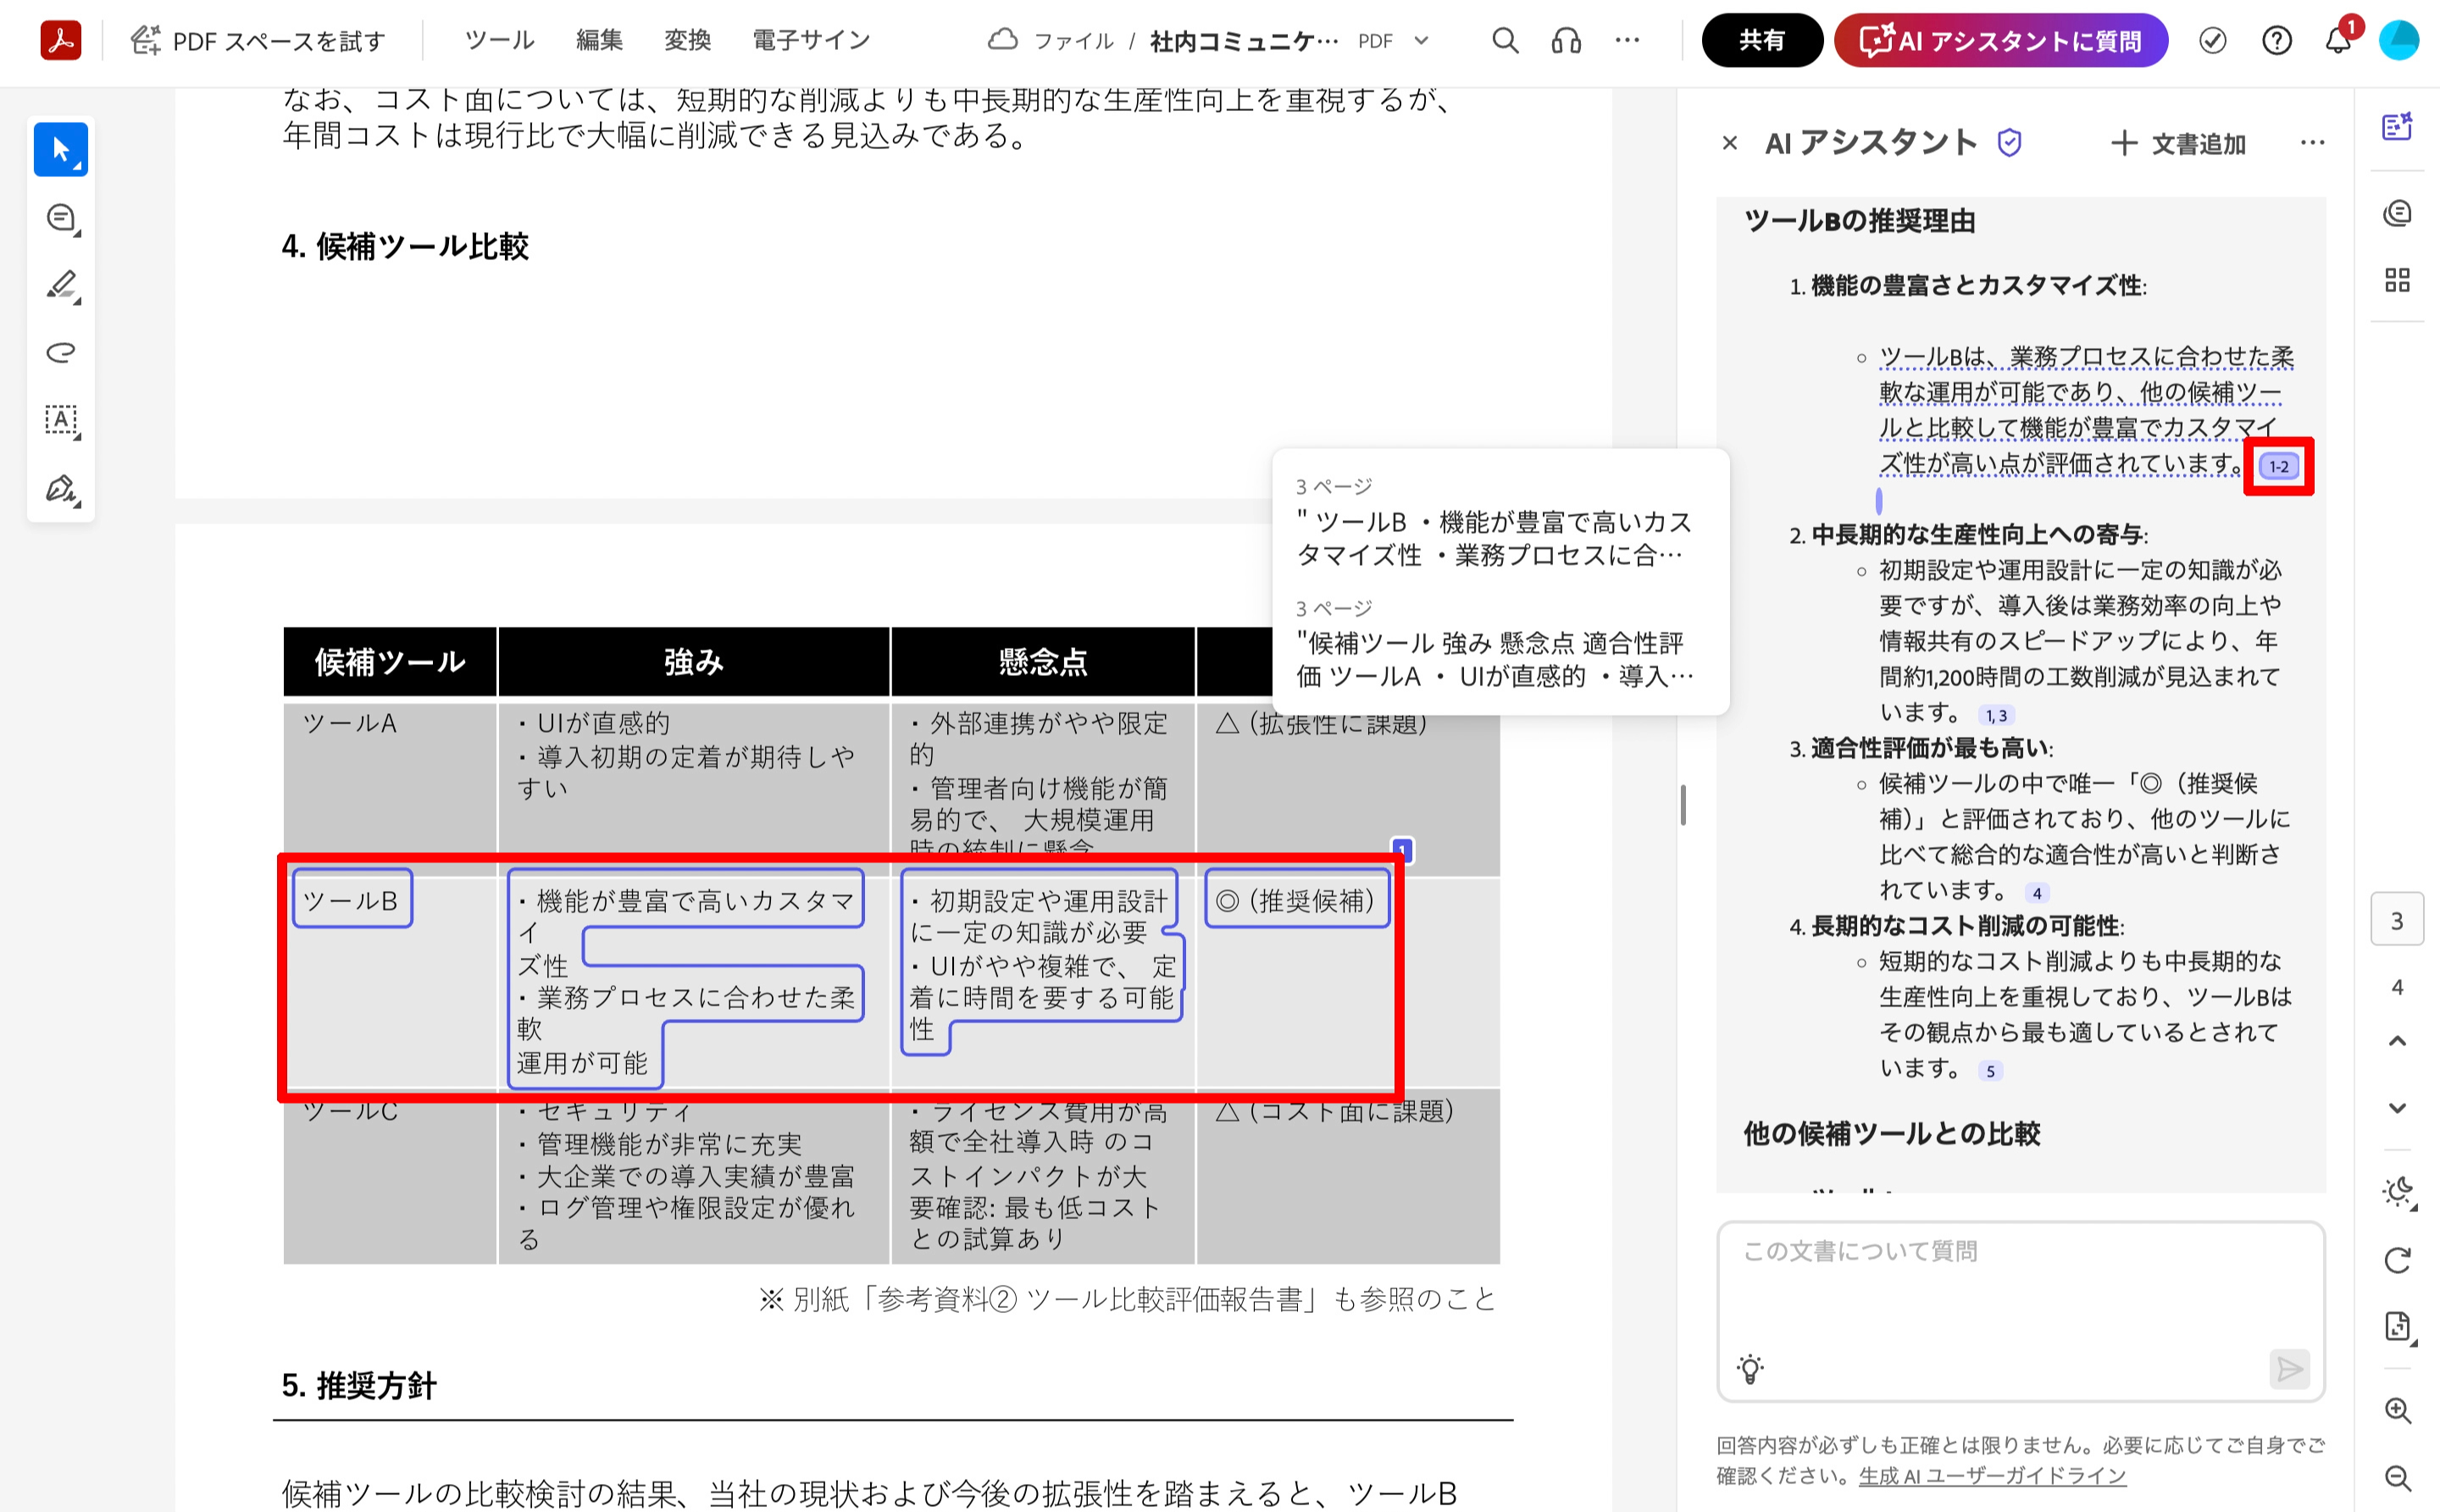Viewport: 2440px width, 1512px height.
Task: Select the fill and sign pen tool
Action: (61, 488)
